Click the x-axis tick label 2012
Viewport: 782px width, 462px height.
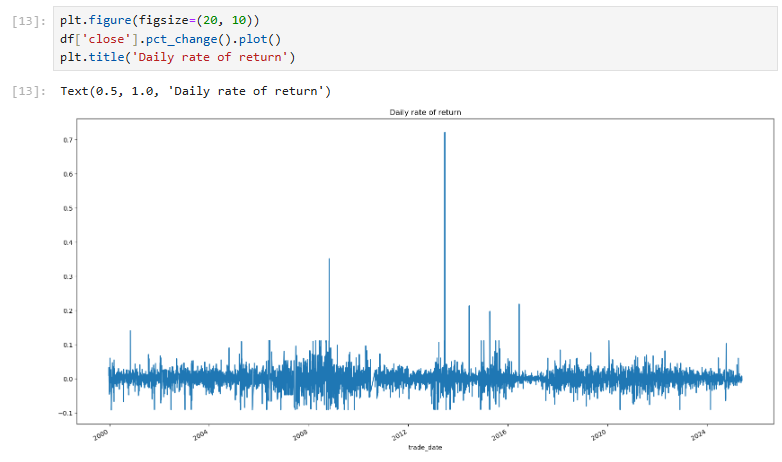coord(399,435)
